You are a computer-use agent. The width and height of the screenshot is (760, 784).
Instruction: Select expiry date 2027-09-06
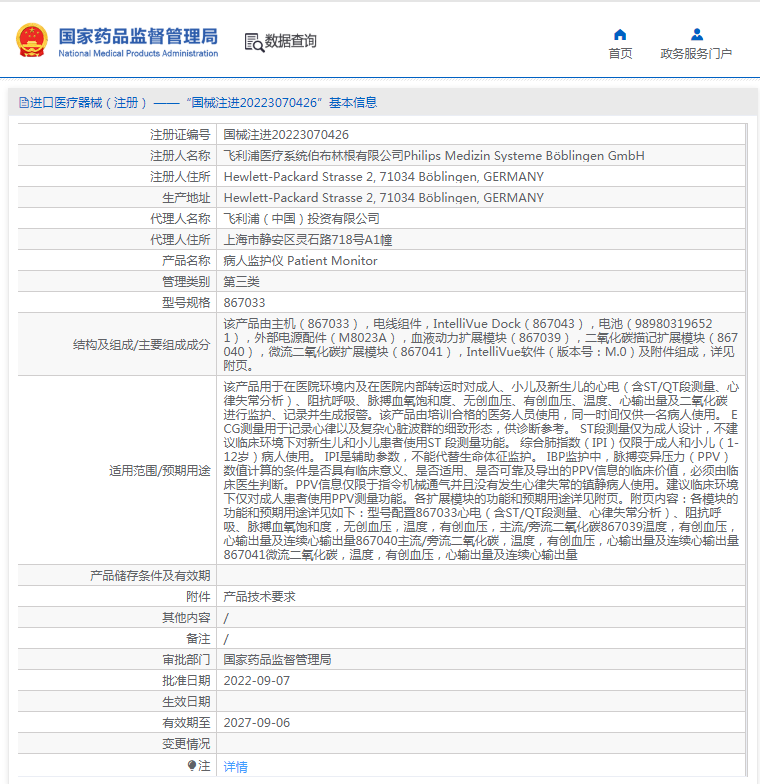point(256,722)
